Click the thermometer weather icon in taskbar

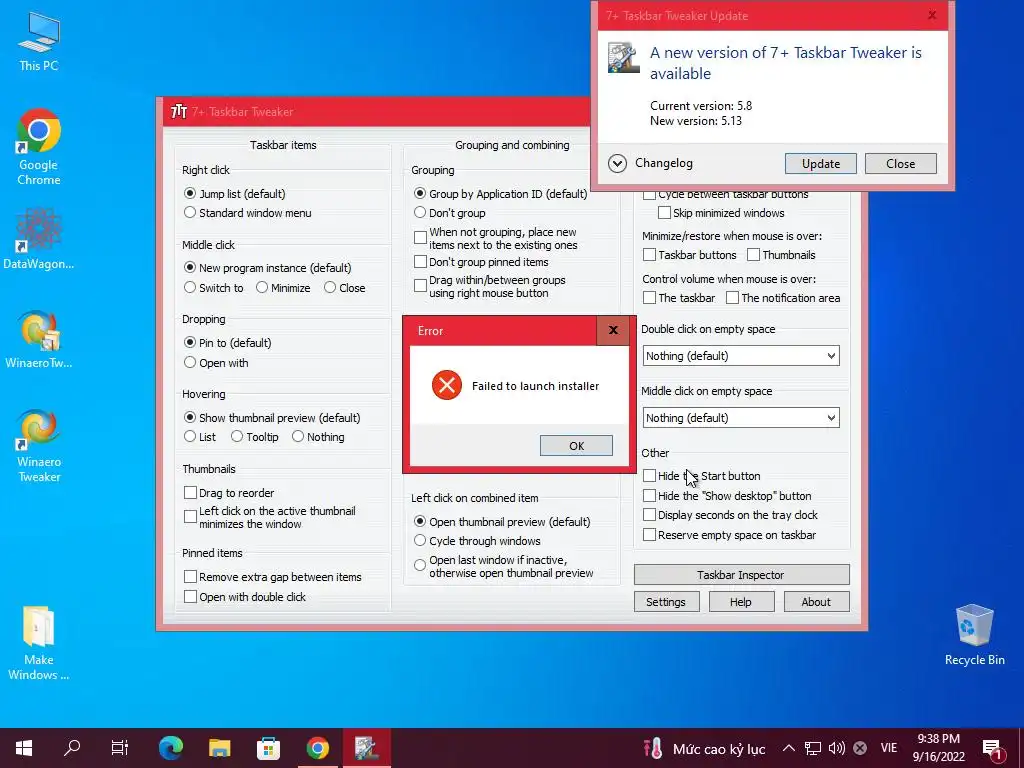tap(652, 748)
